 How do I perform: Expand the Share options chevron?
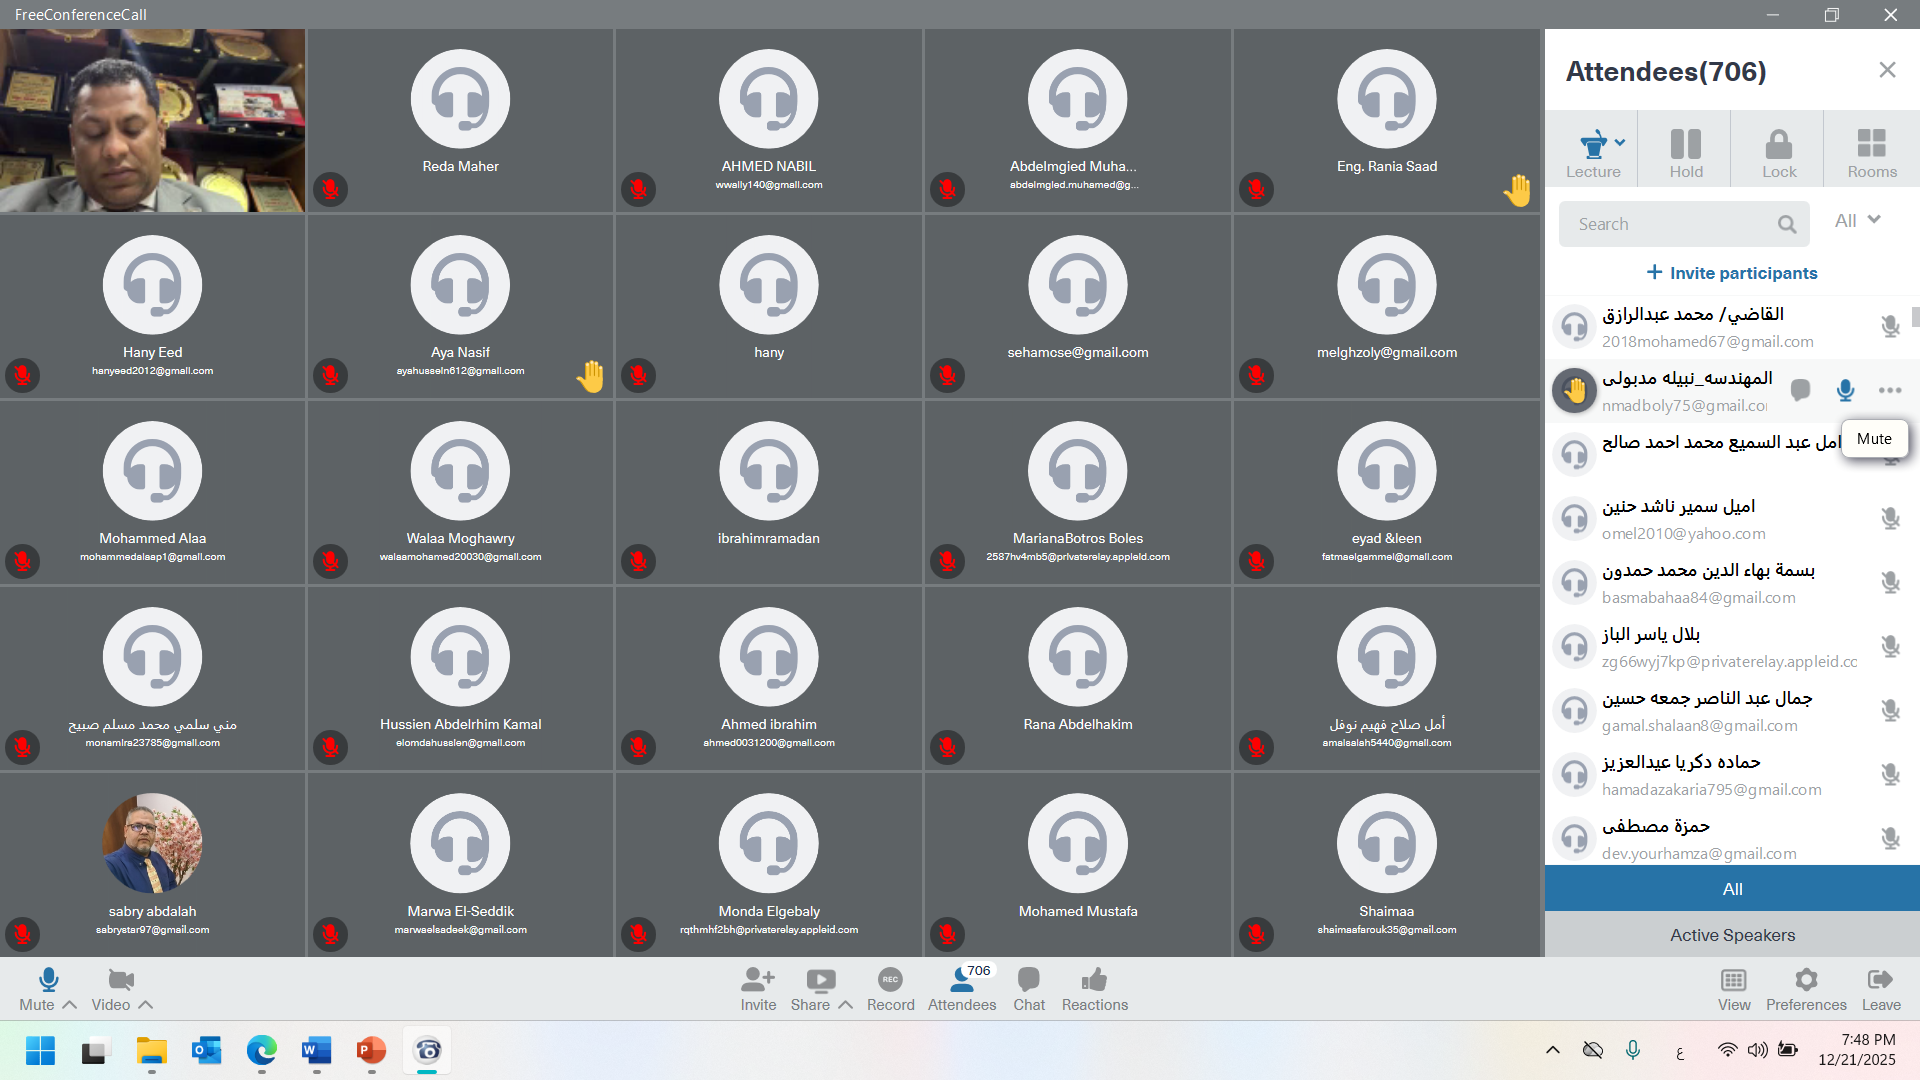[846, 1005]
